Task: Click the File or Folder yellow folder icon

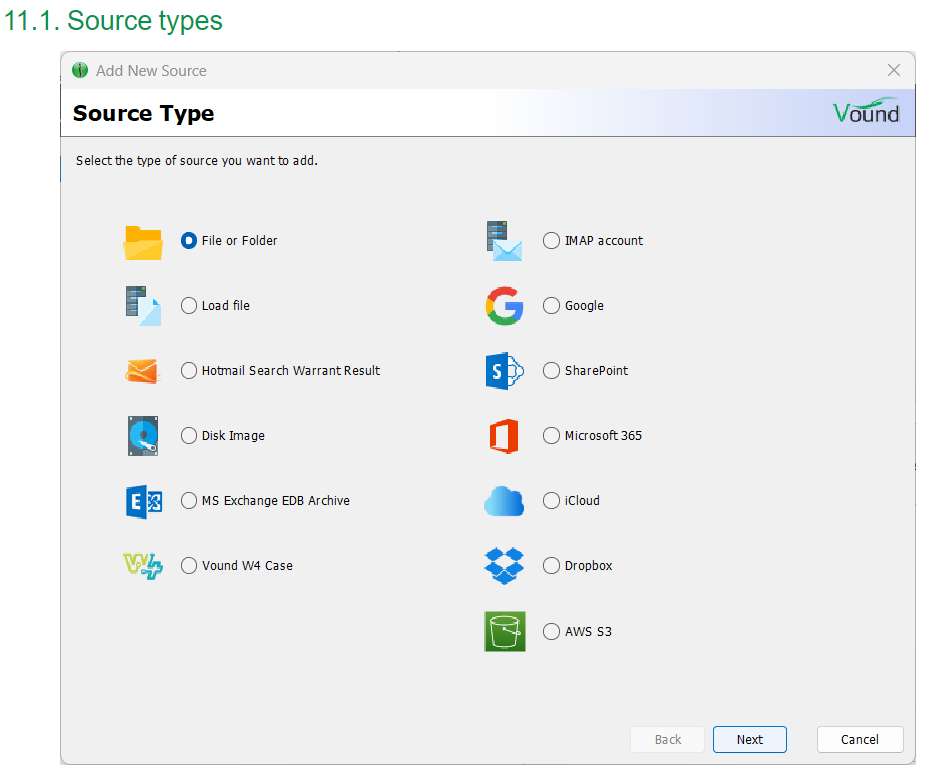Action: pos(143,243)
